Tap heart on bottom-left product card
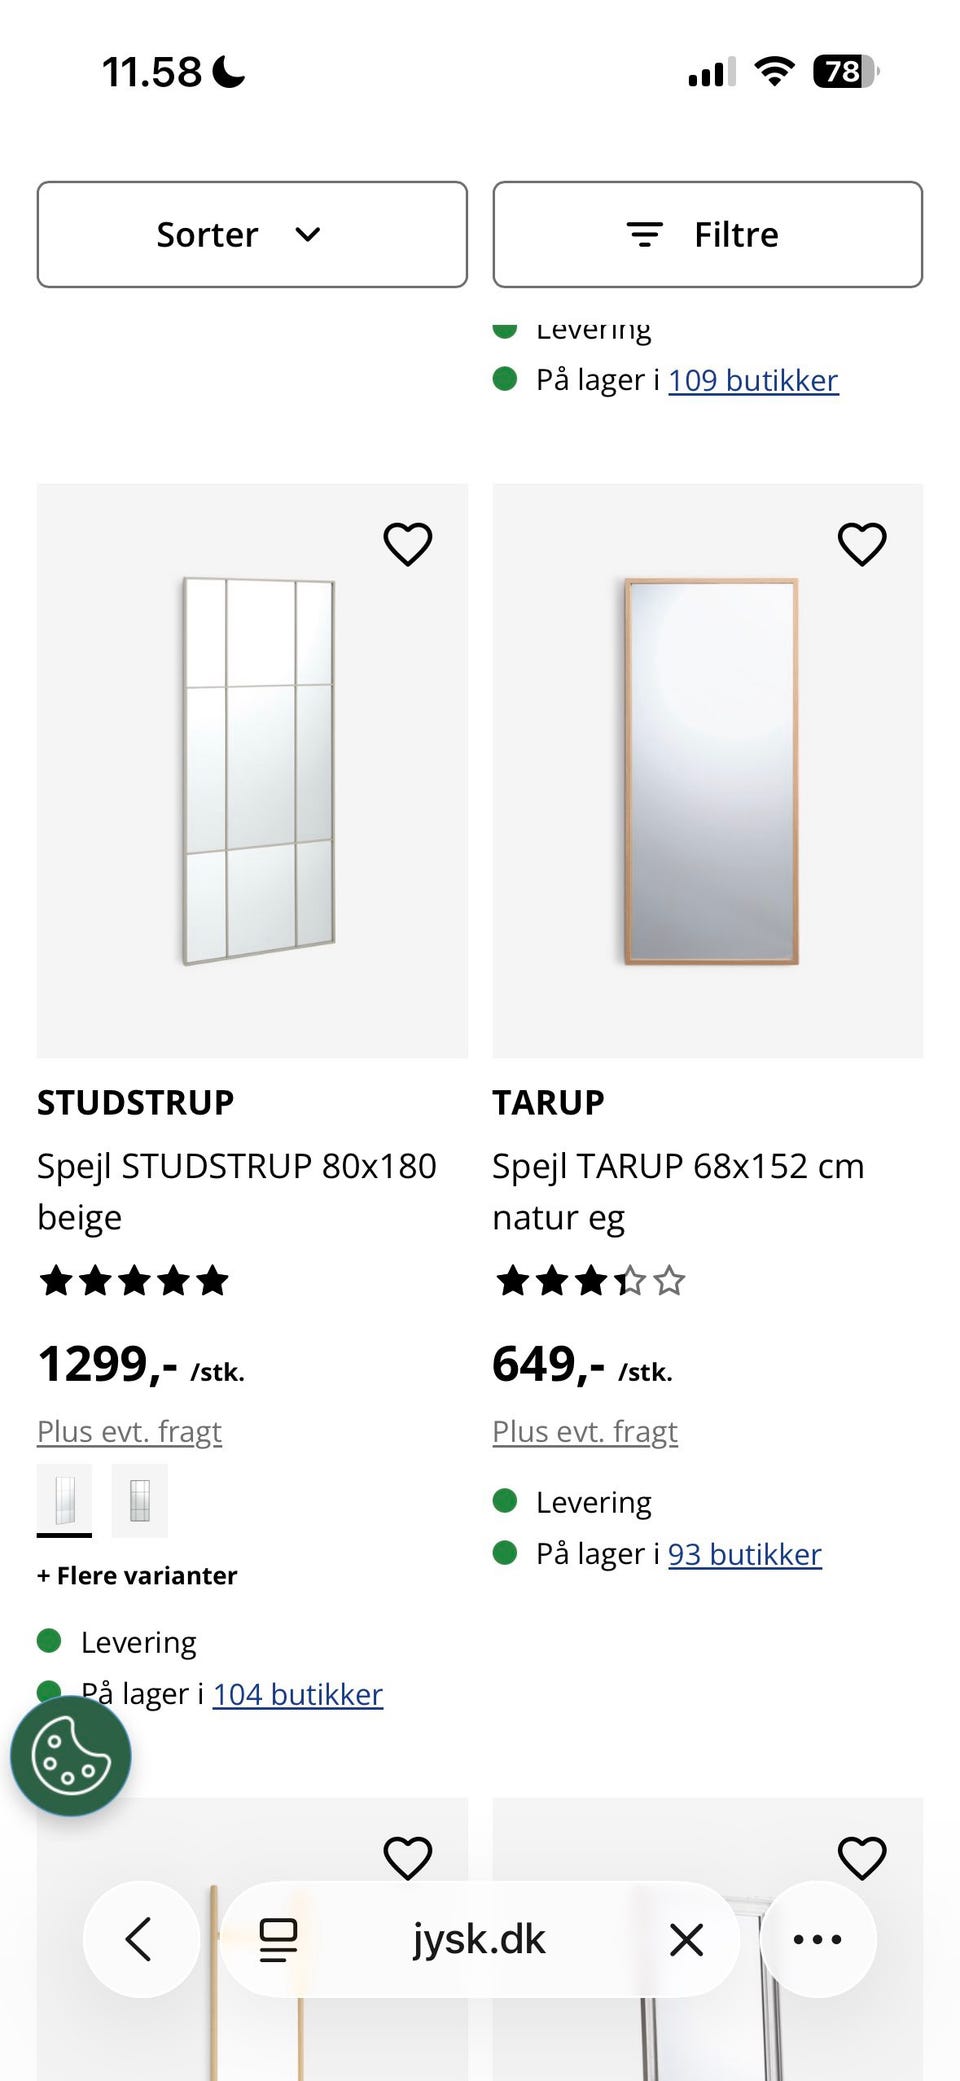 (x=408, y=1858)
